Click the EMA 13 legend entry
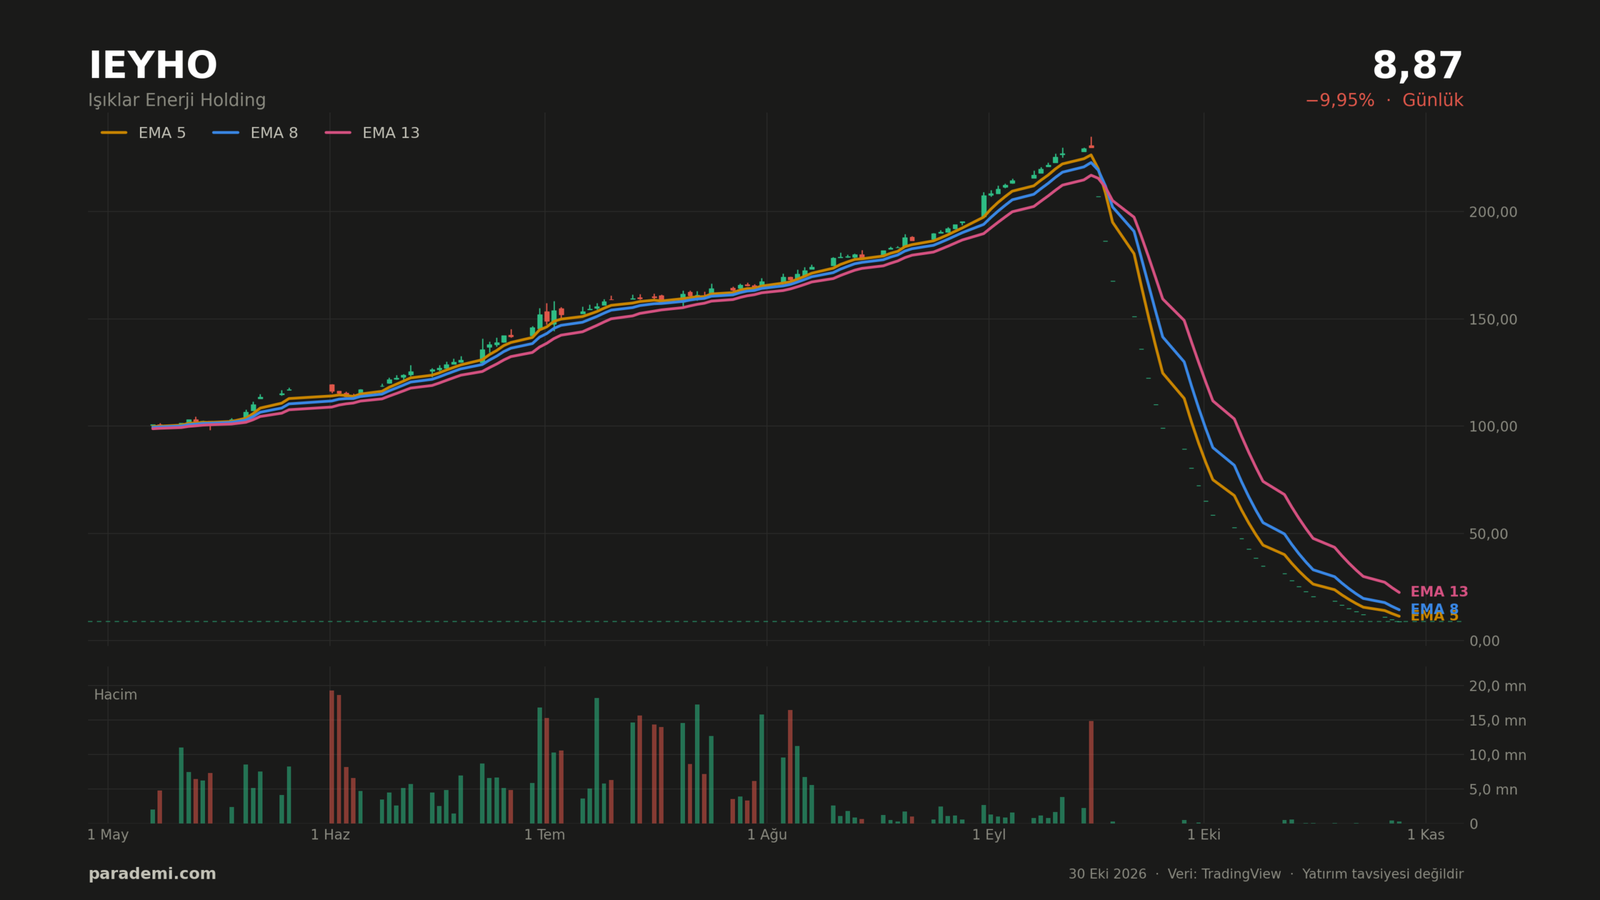1600x900 pixels. (372, 133)
